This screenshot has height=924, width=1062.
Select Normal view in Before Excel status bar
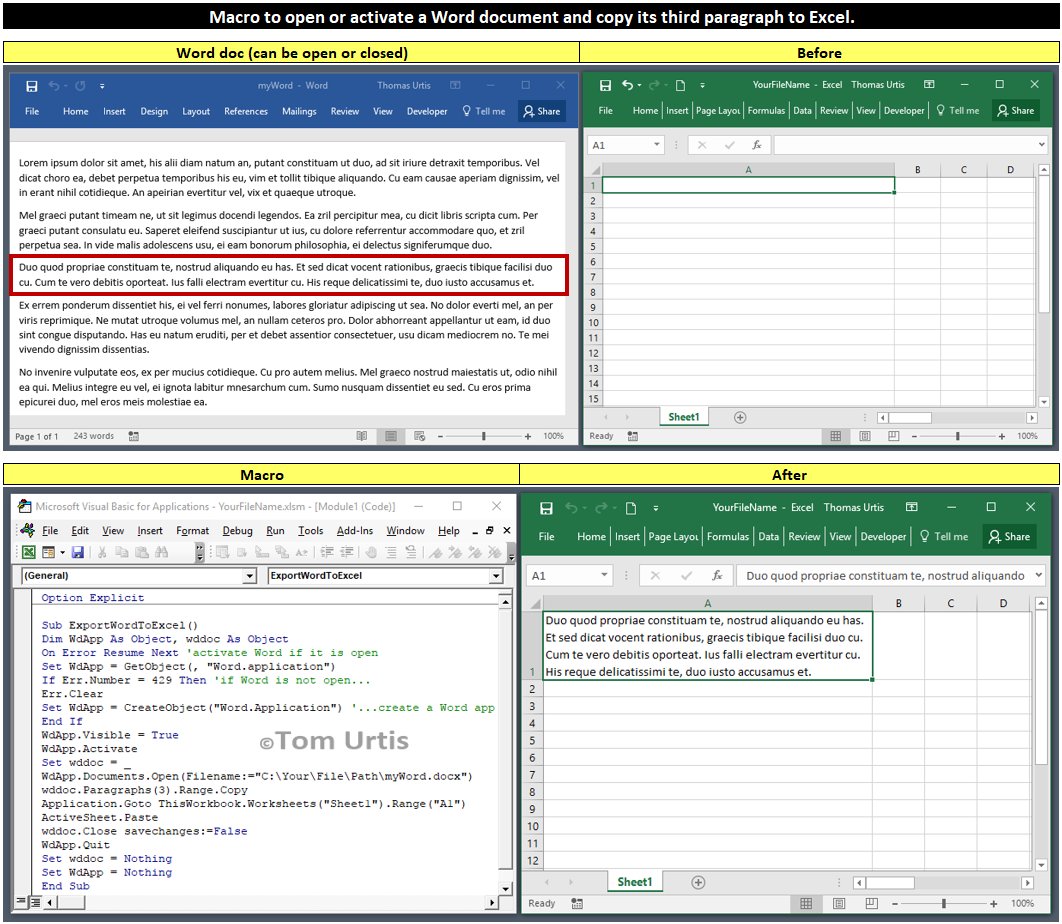coord(836,436)
